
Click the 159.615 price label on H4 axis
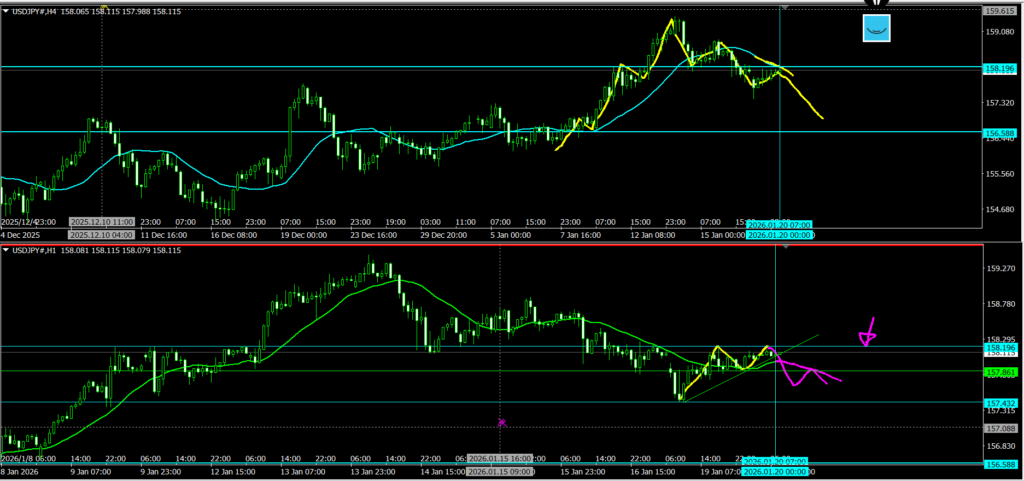click(x=1001, y=10)
